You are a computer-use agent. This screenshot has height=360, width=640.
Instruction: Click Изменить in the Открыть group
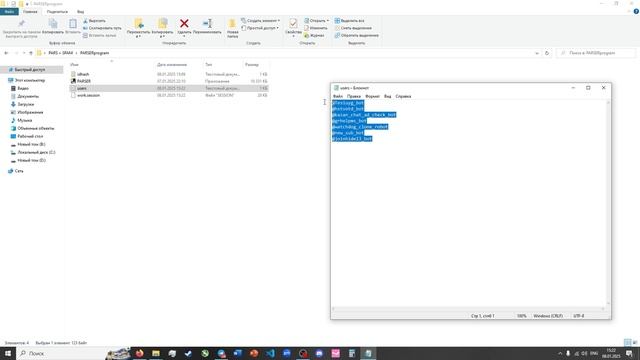pos(316,28)
